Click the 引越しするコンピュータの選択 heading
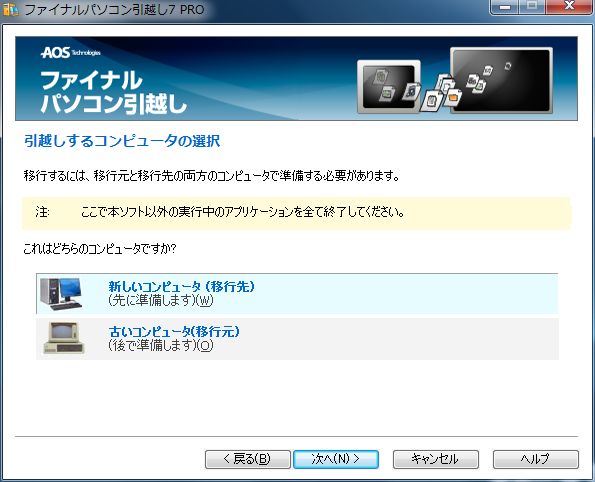This screenshot has width=595, height=482. [122, 141]
